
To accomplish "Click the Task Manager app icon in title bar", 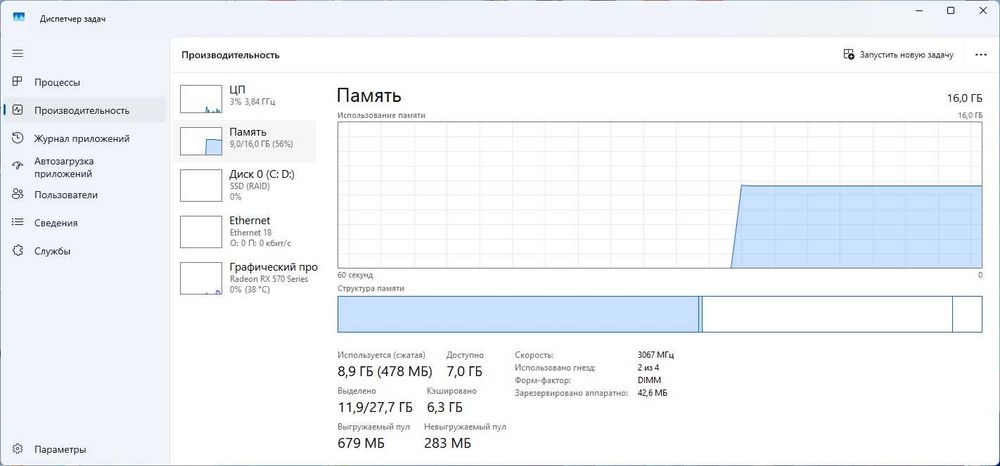I will (18, 18).
